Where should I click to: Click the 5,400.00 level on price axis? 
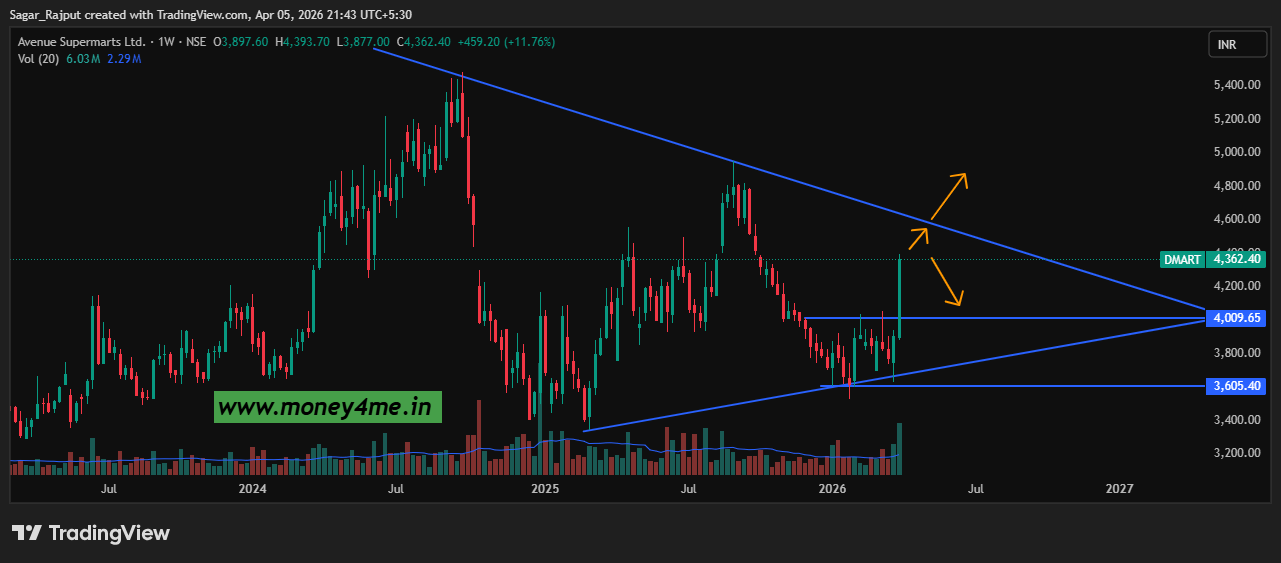coord(1236,85)
